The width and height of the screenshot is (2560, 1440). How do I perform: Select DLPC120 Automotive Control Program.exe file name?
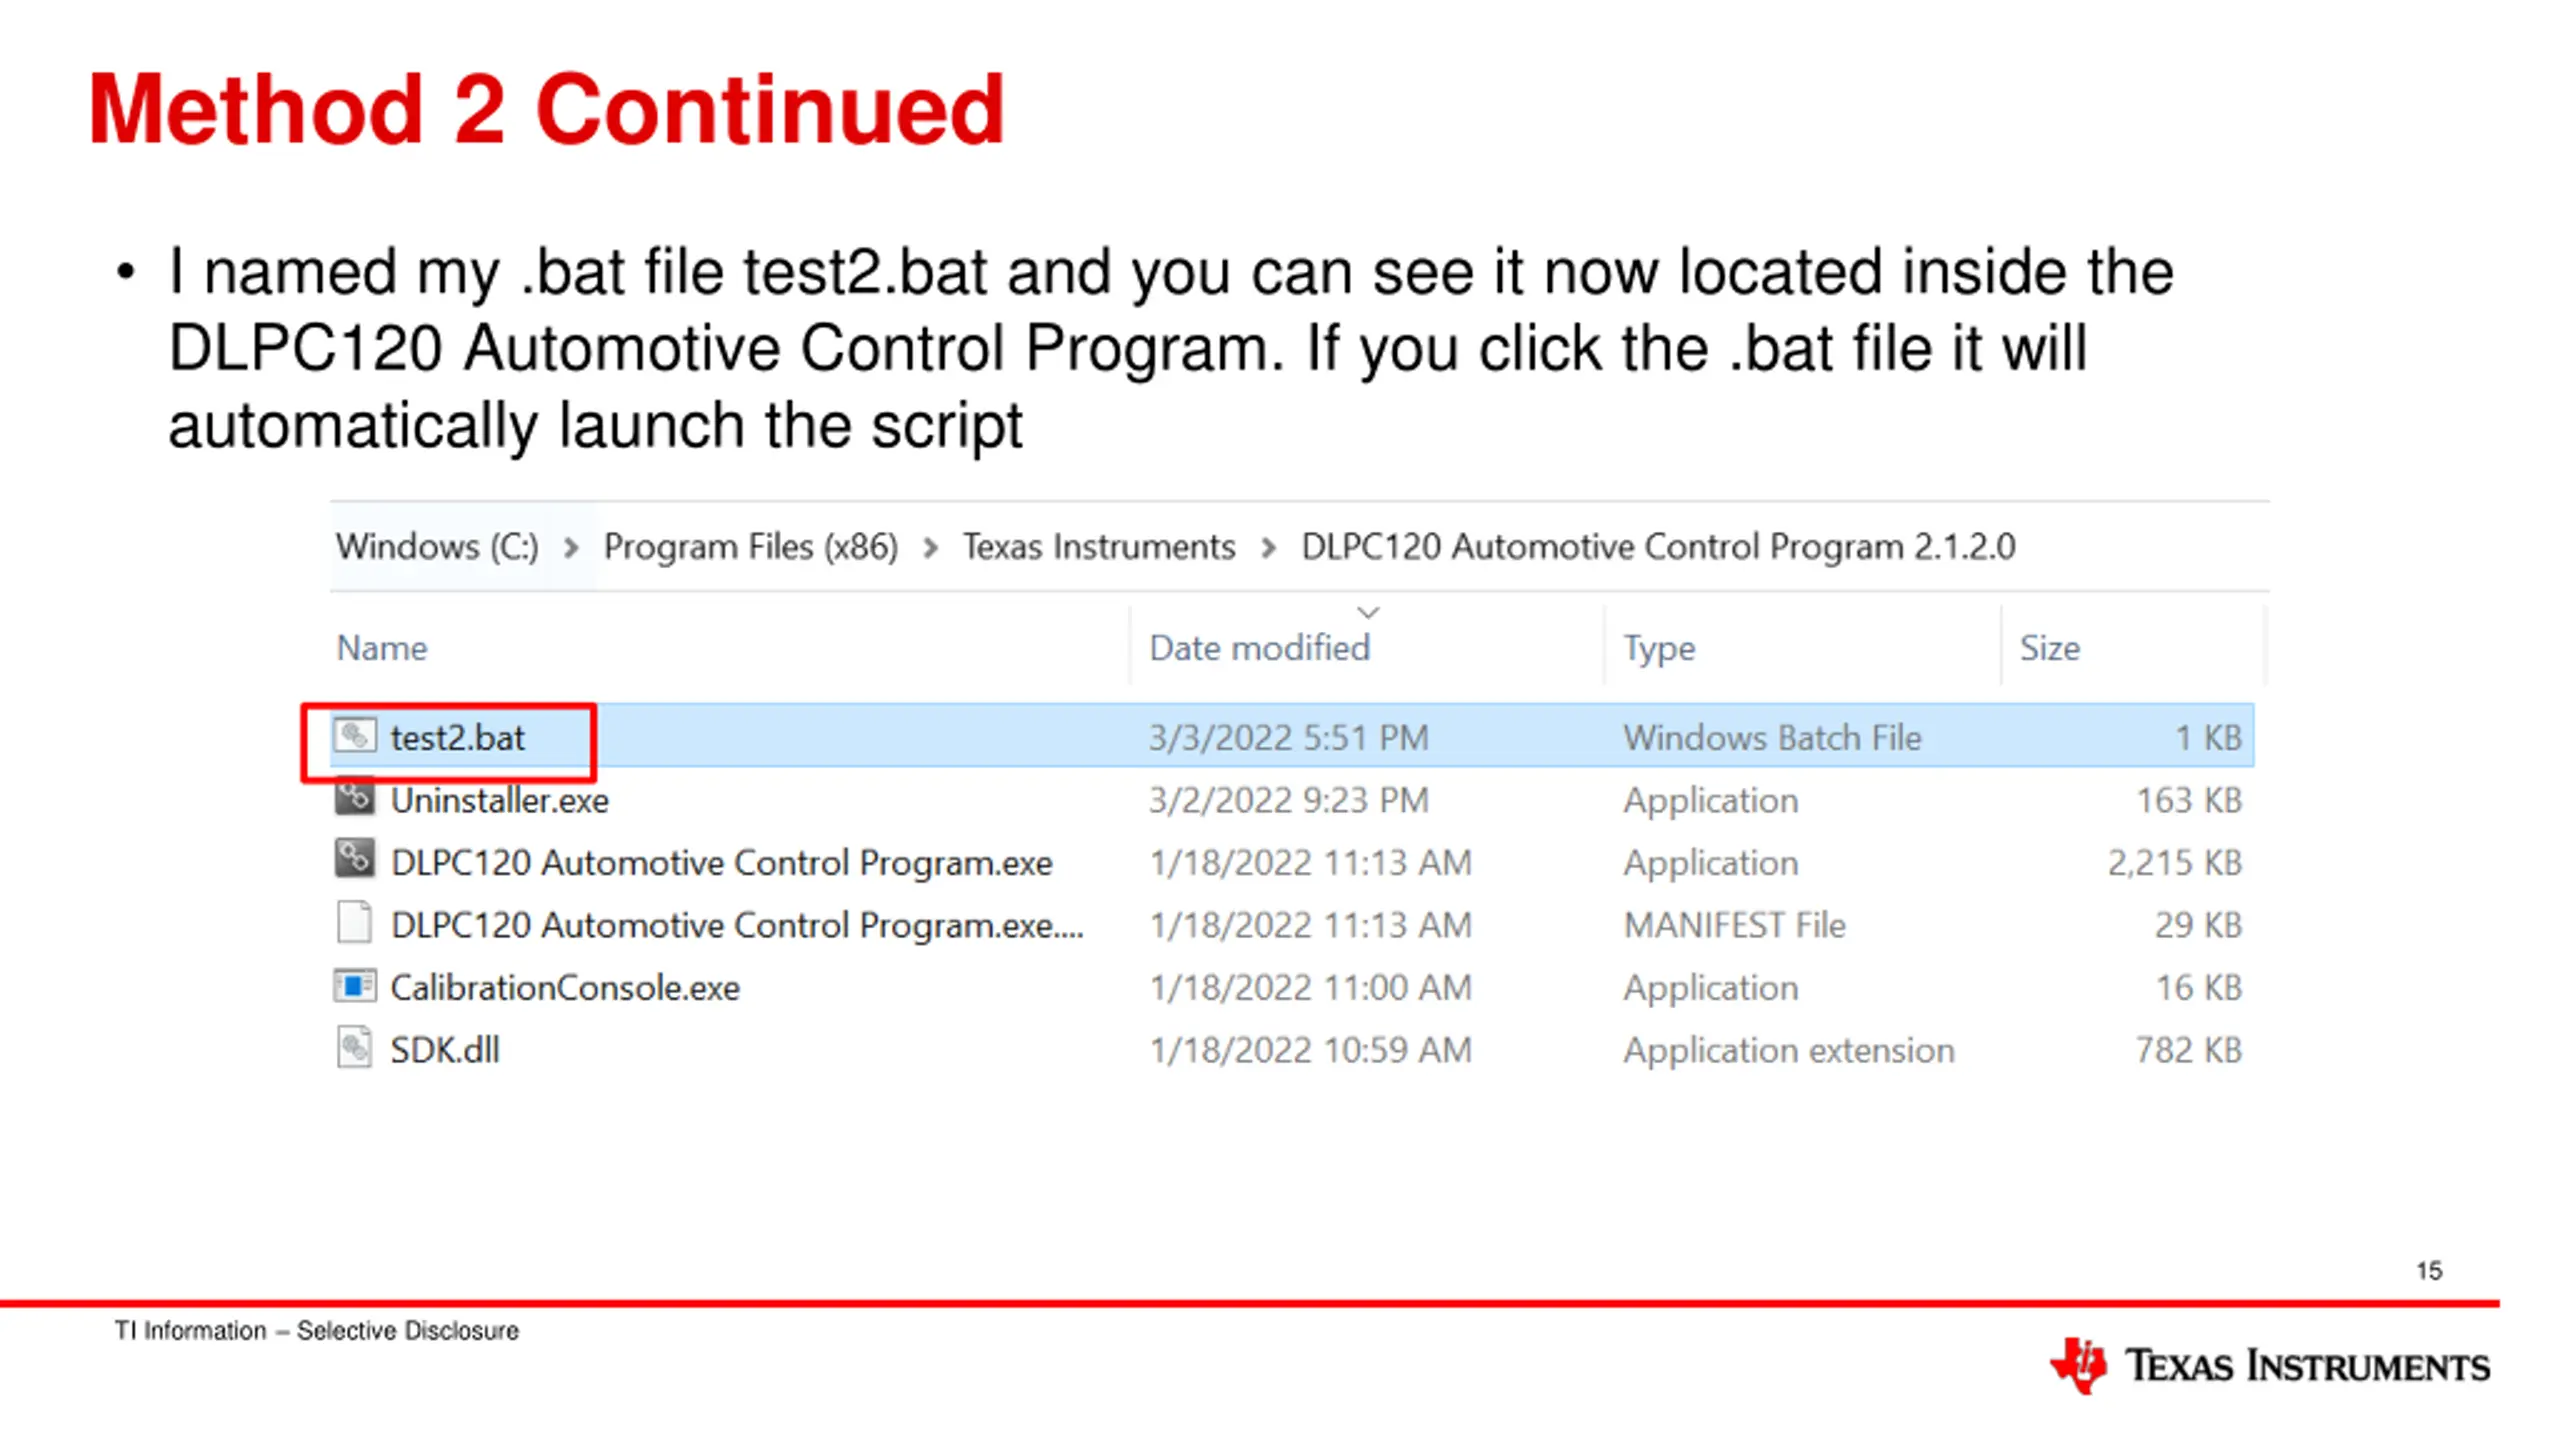click(721, 862)
